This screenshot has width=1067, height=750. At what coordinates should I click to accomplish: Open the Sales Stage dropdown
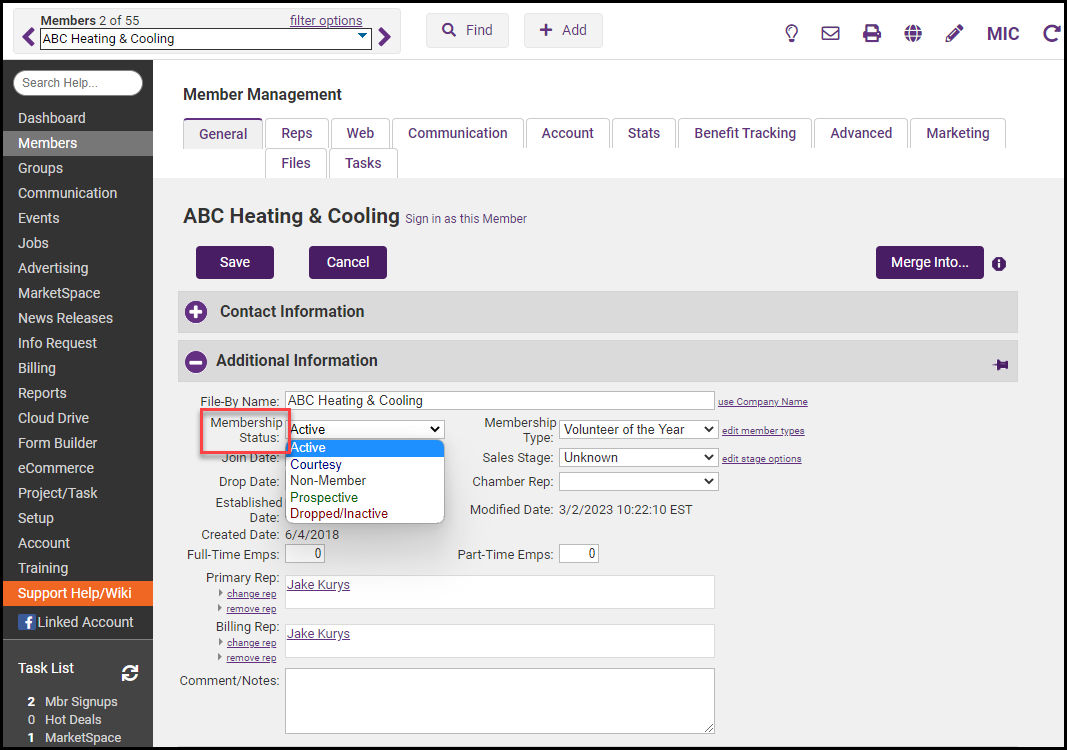coord(638,457)
